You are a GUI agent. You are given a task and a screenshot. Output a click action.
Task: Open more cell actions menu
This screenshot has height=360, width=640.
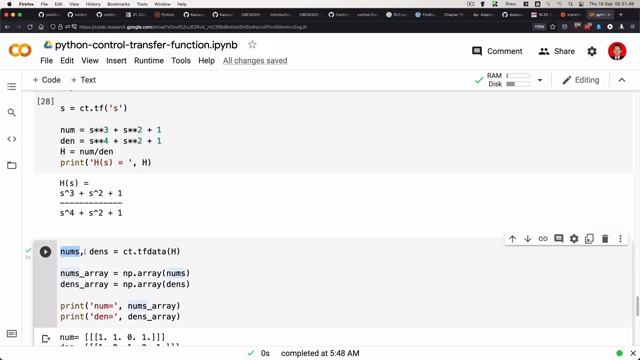[620, 239]
